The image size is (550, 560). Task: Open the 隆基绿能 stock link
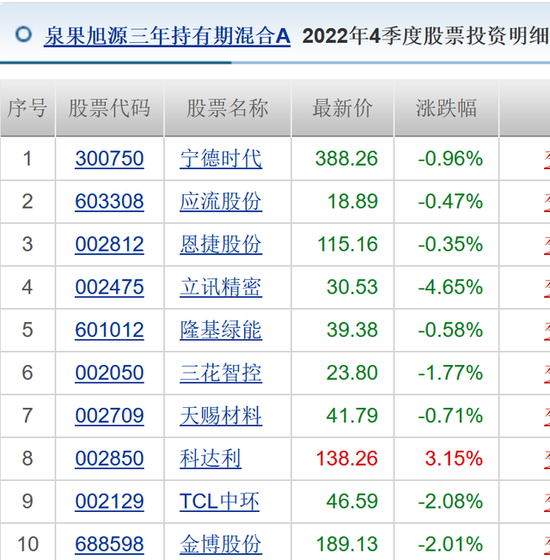pyautogui.click(x=221, y=330)
